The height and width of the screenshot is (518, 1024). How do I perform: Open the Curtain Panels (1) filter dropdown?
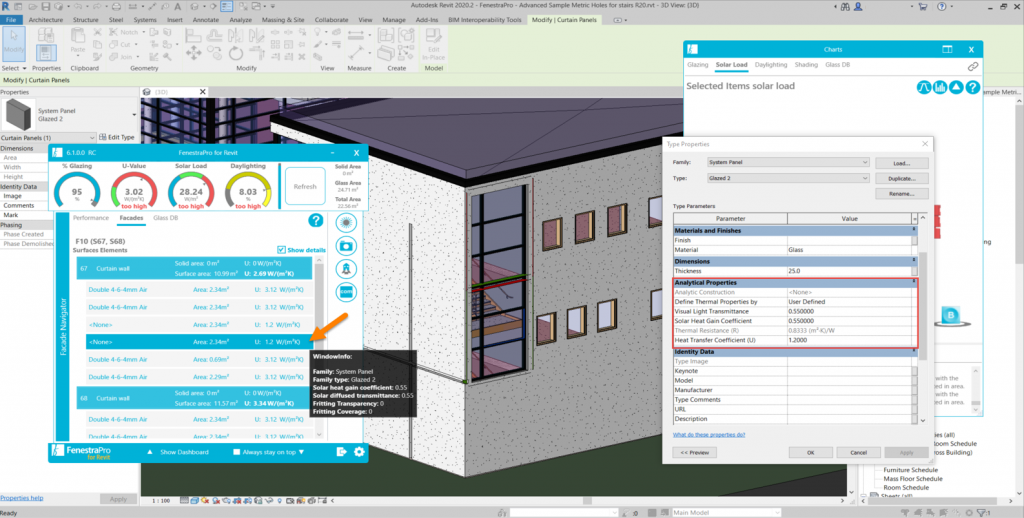[x=48, y=138]
